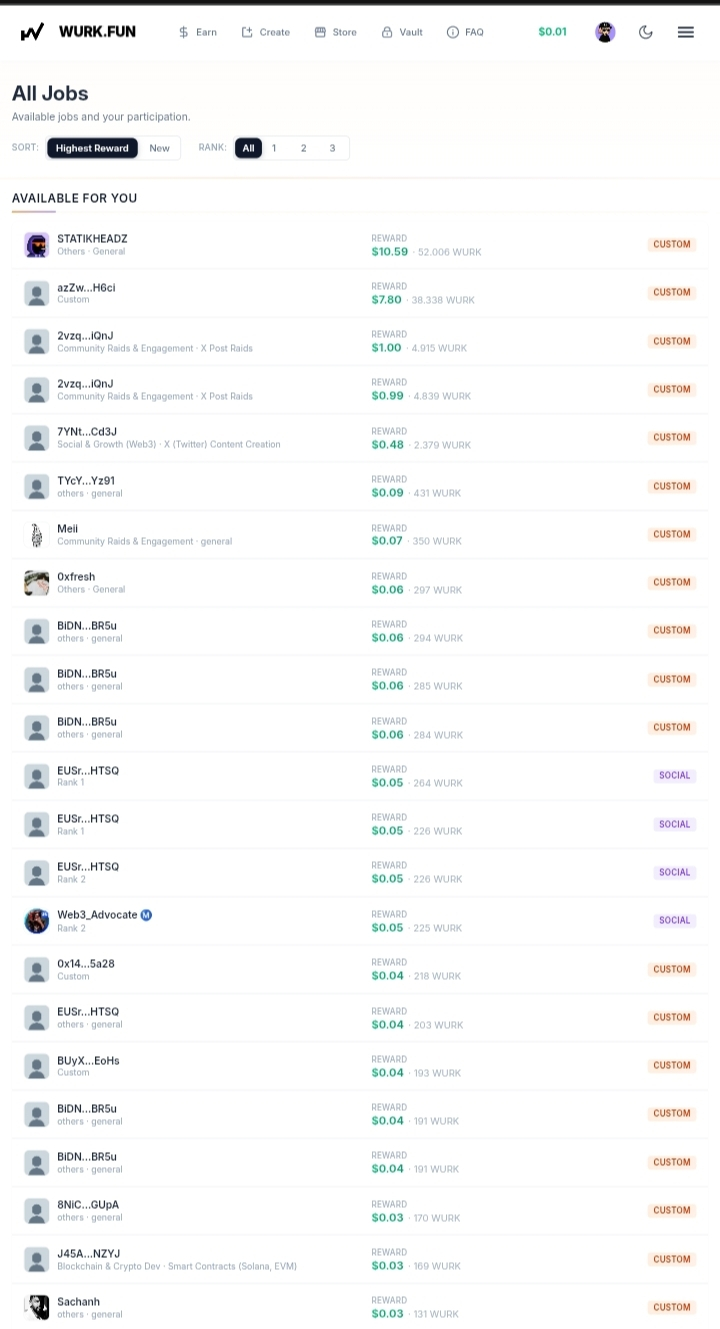Open the Create page

coord(266,32)
